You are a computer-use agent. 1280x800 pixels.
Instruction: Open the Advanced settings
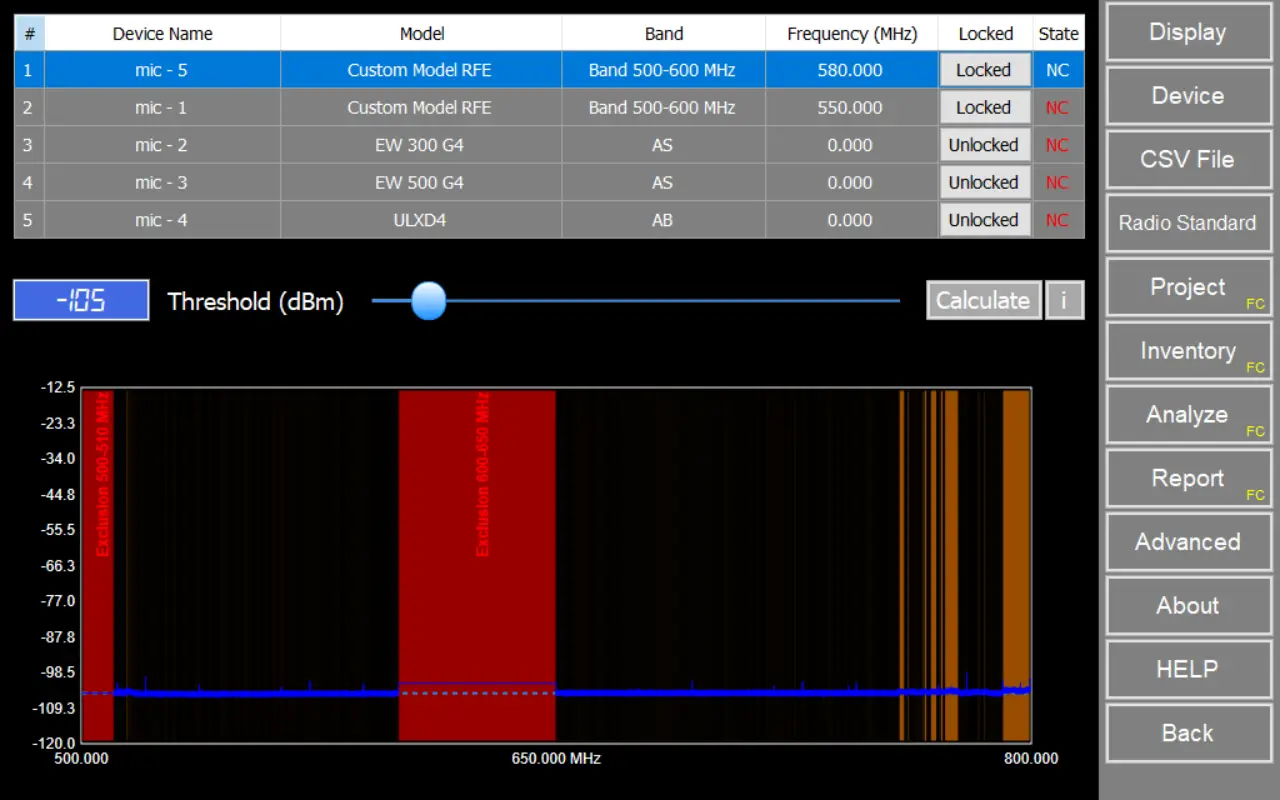point(1187,542)
